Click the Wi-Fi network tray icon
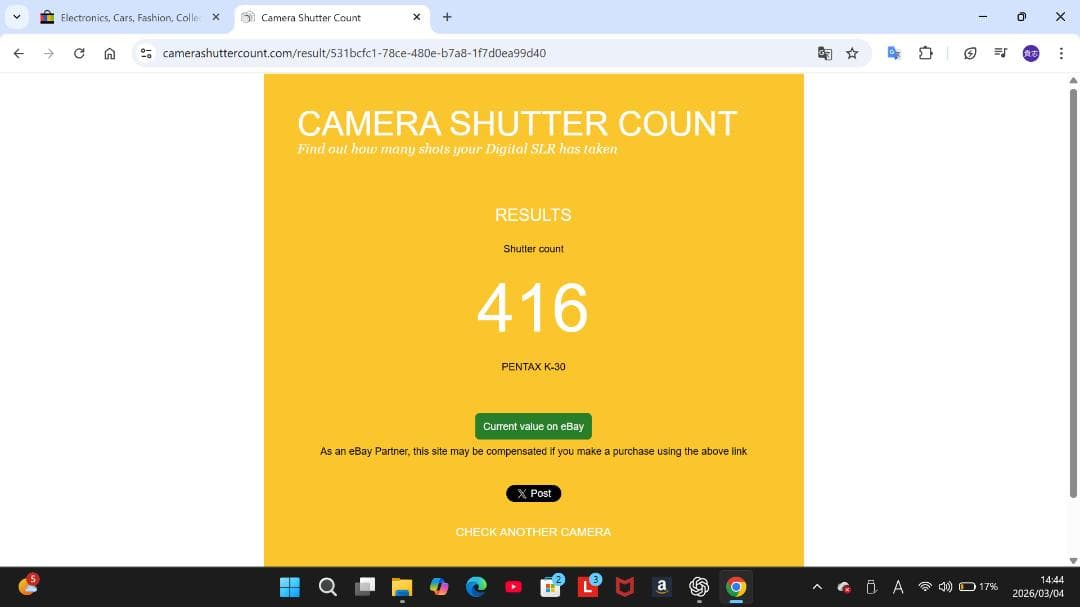This screenshot has height=607, width=1080. tap(925, 587)
